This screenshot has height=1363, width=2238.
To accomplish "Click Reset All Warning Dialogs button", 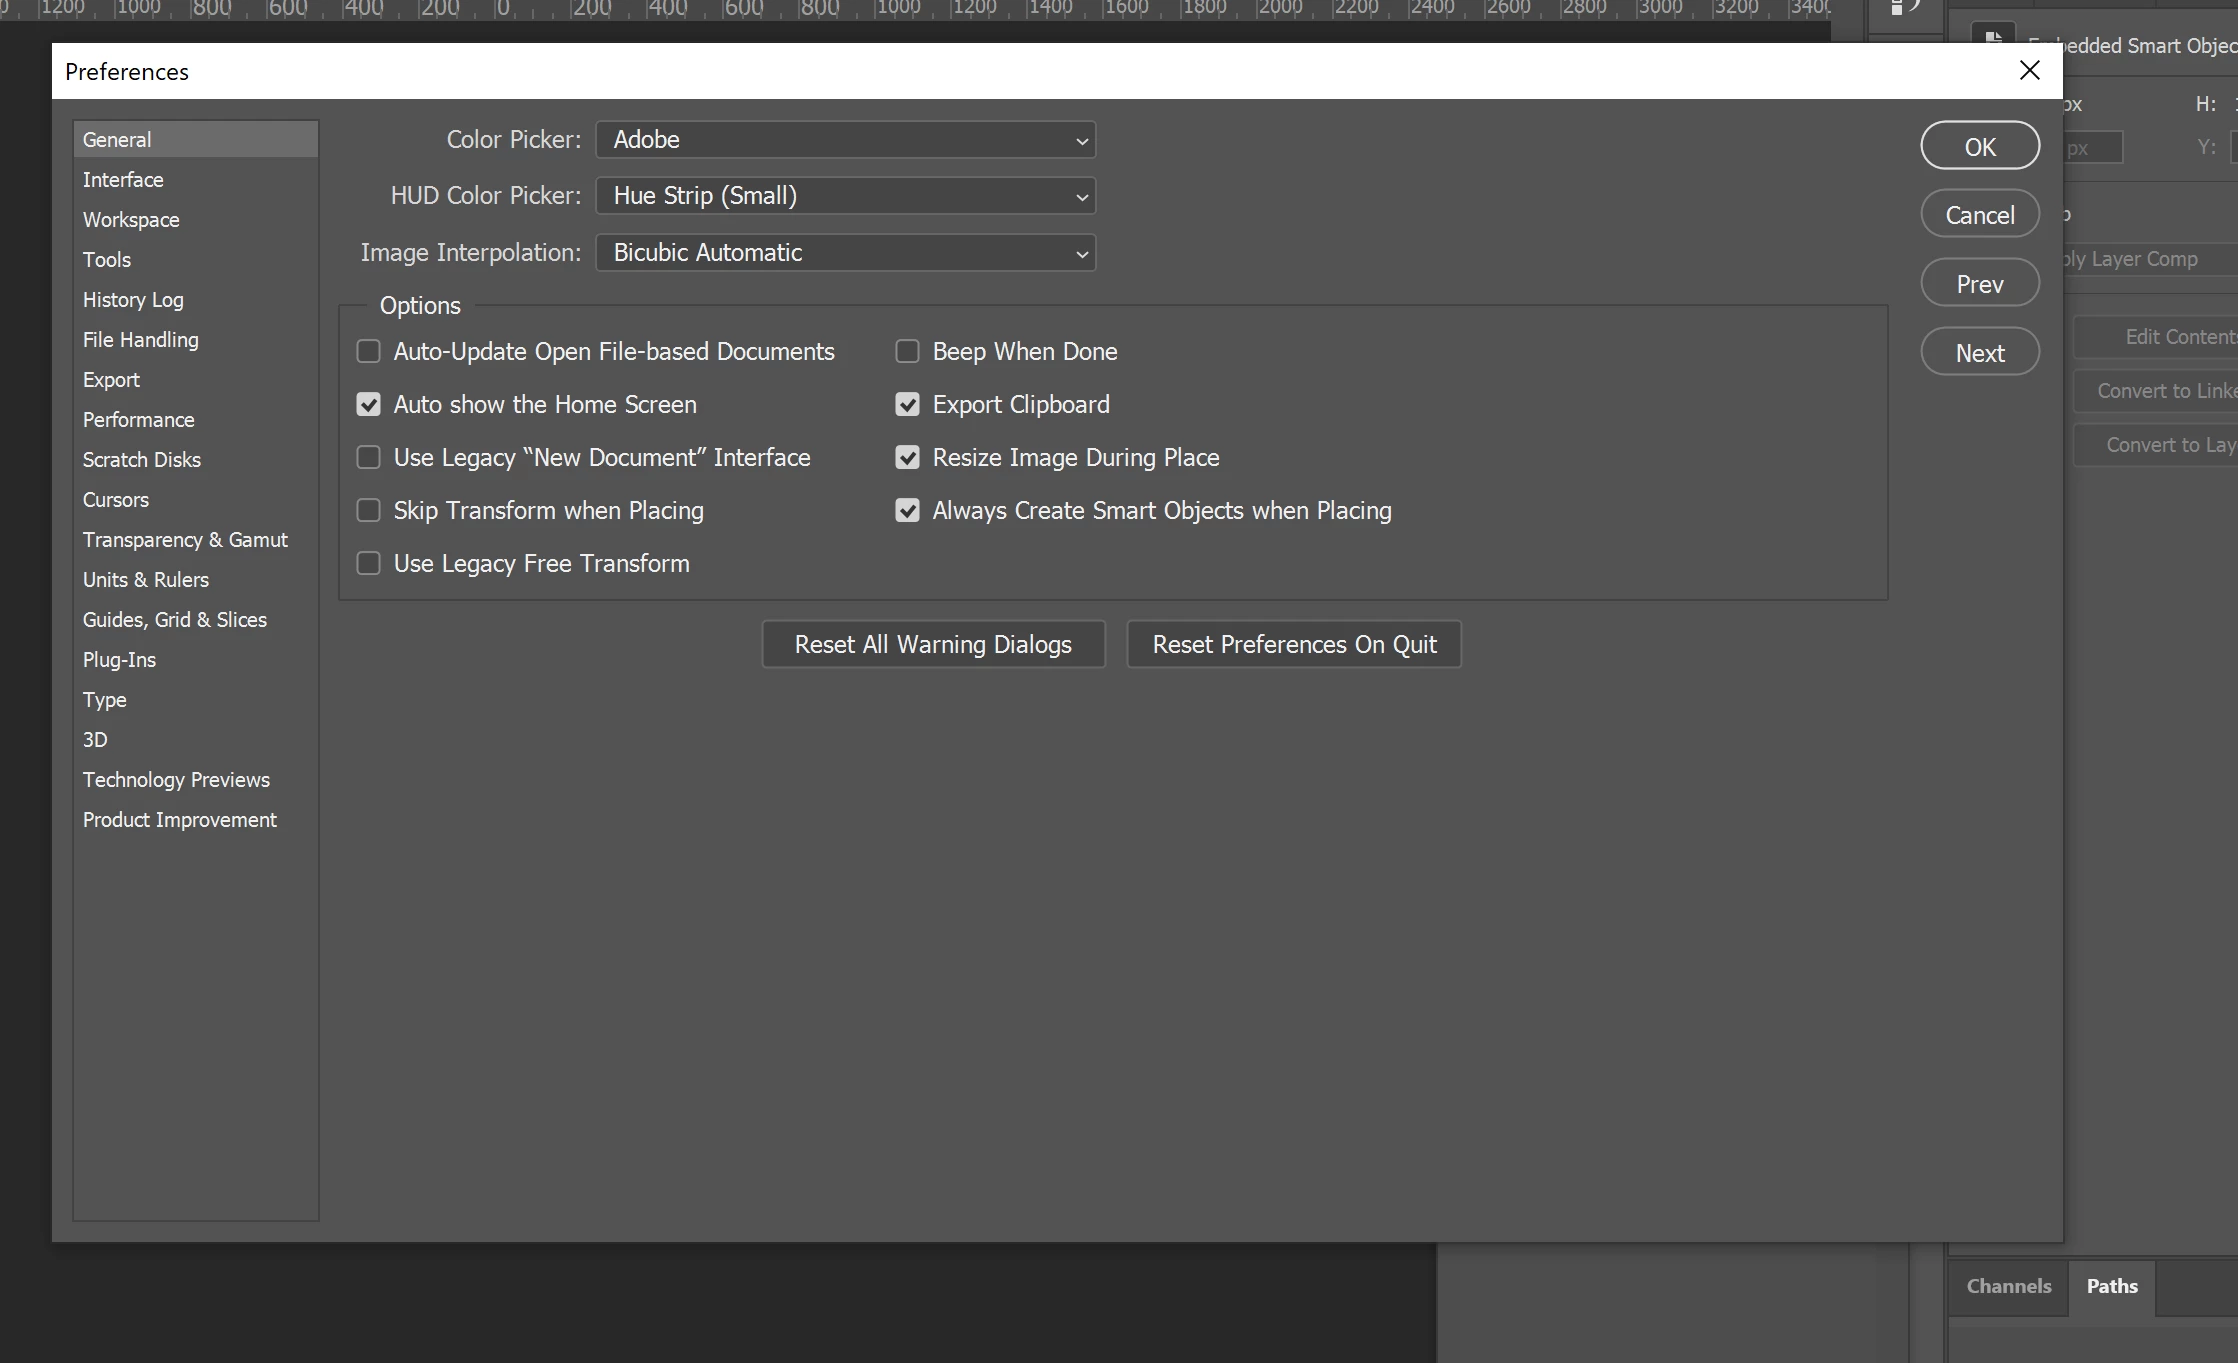I will 932,644.
